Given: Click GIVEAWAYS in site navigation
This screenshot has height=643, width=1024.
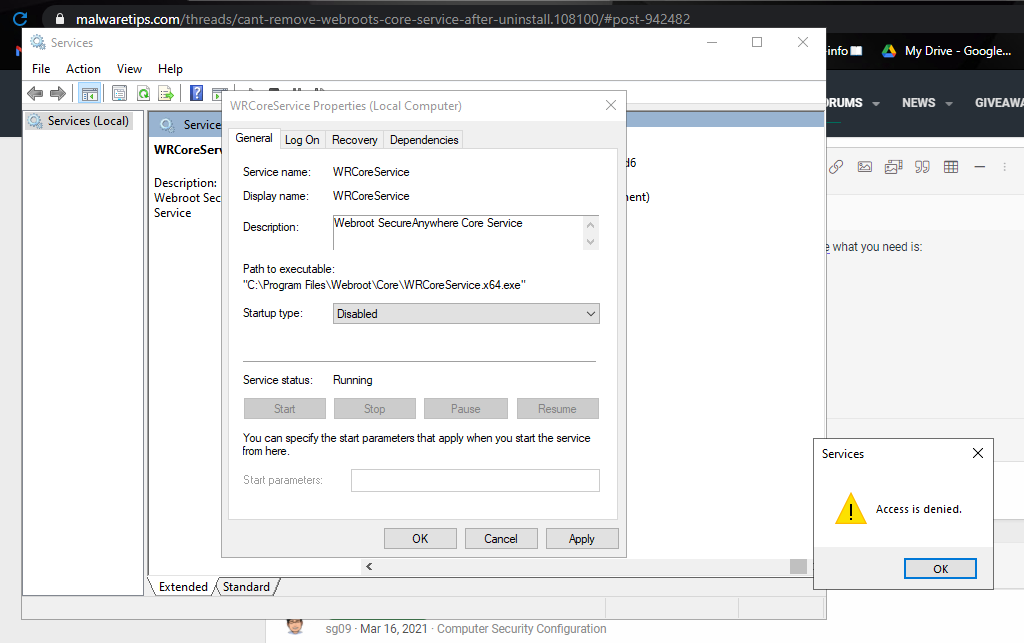Looking at the screenshot, I should [999, 103].
